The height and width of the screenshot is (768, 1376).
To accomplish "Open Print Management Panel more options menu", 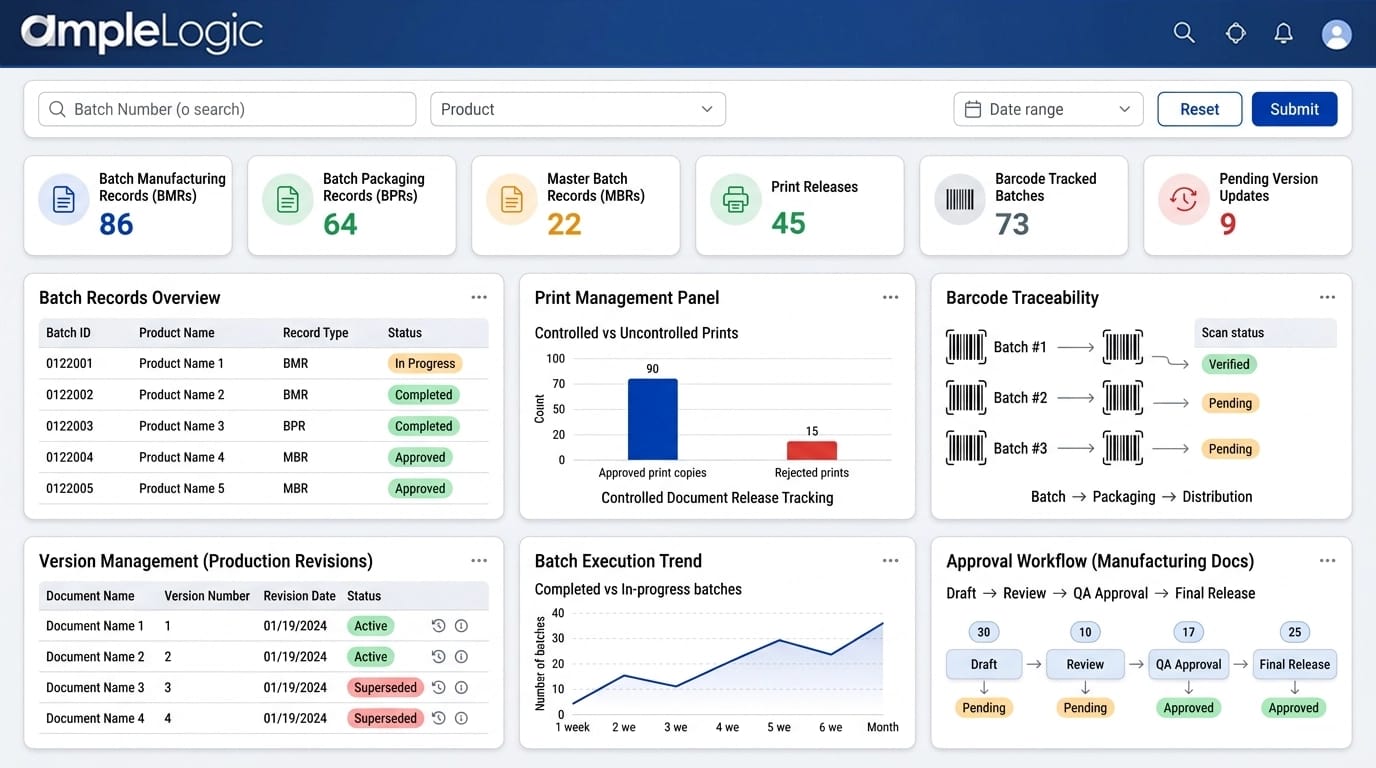I will tap(890, 297).
